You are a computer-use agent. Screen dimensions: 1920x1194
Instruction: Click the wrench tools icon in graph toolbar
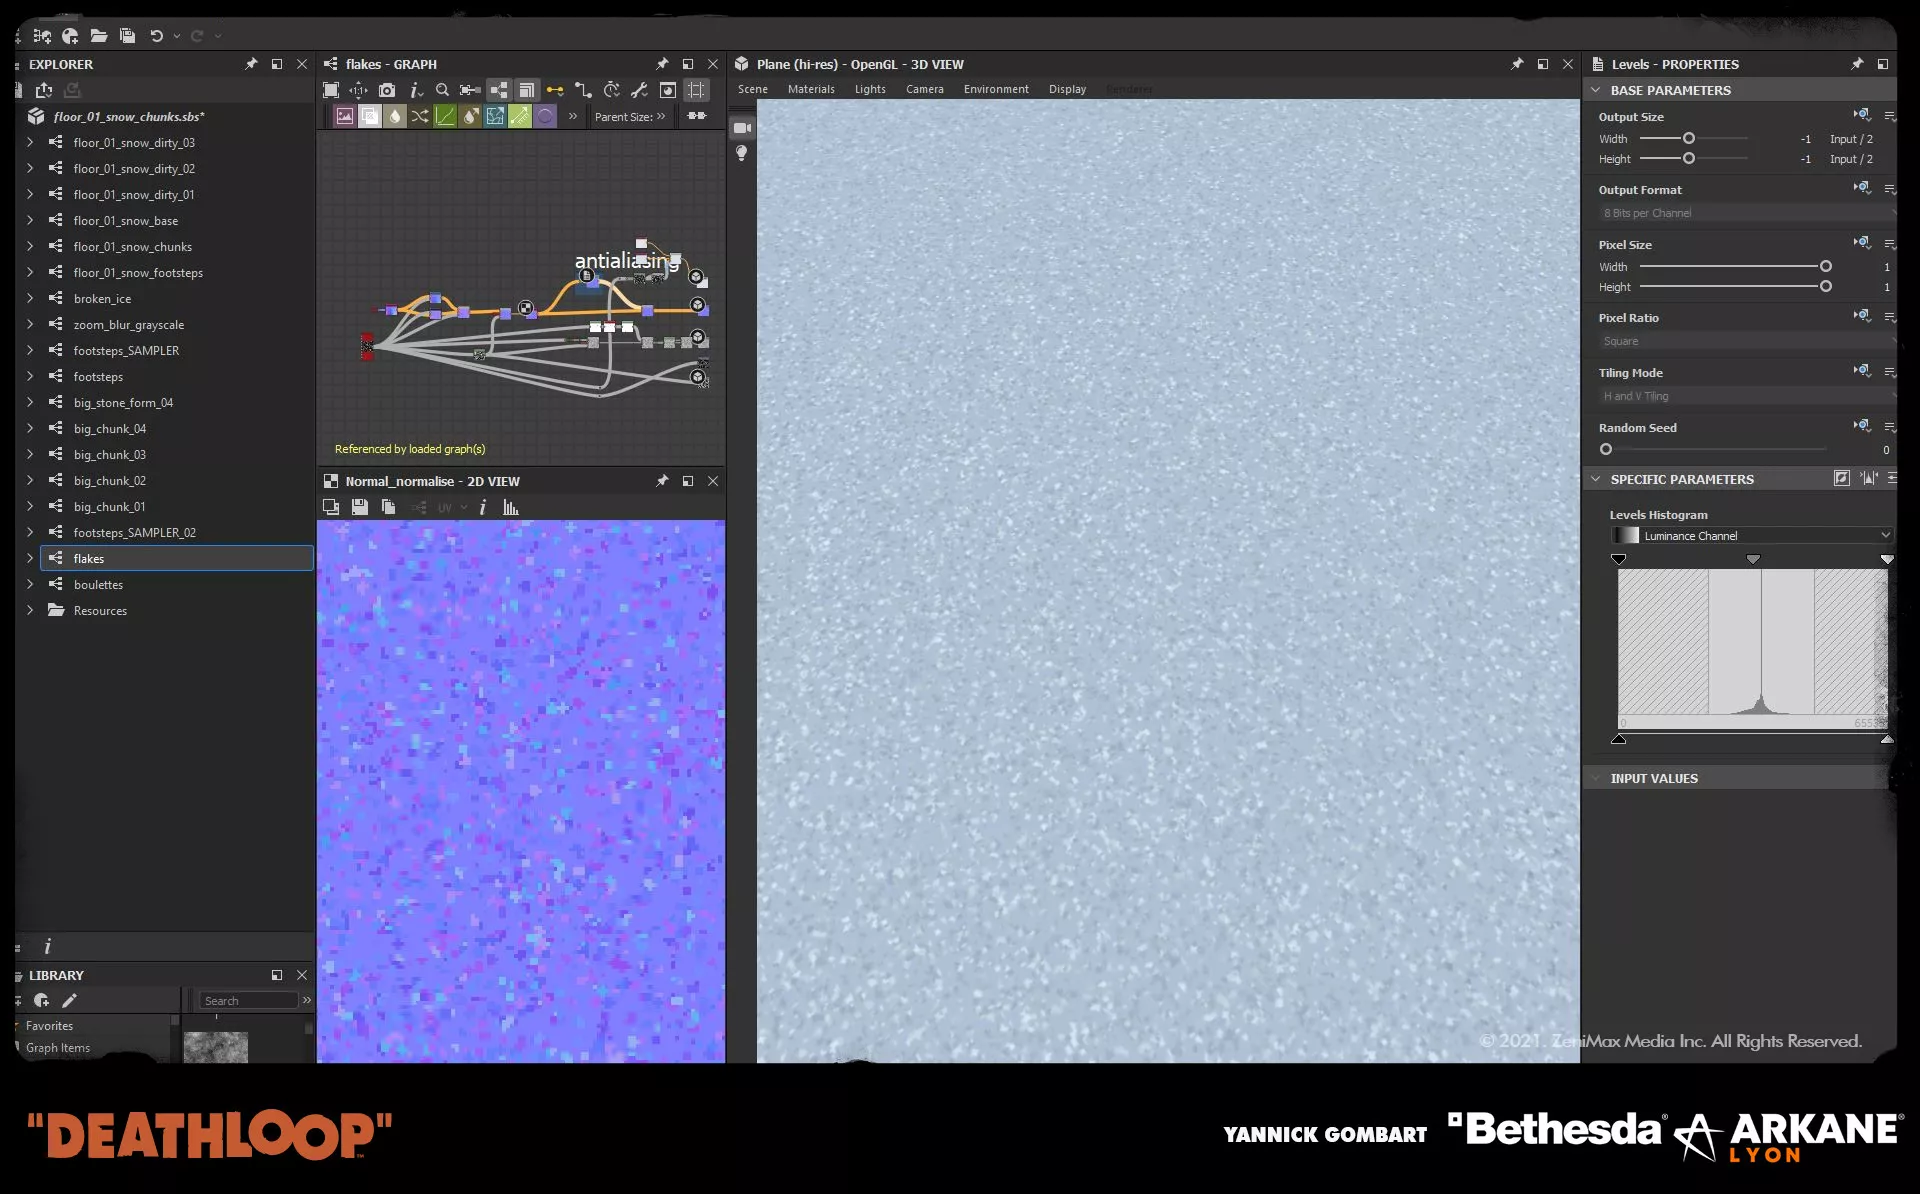tap(639, 90)
